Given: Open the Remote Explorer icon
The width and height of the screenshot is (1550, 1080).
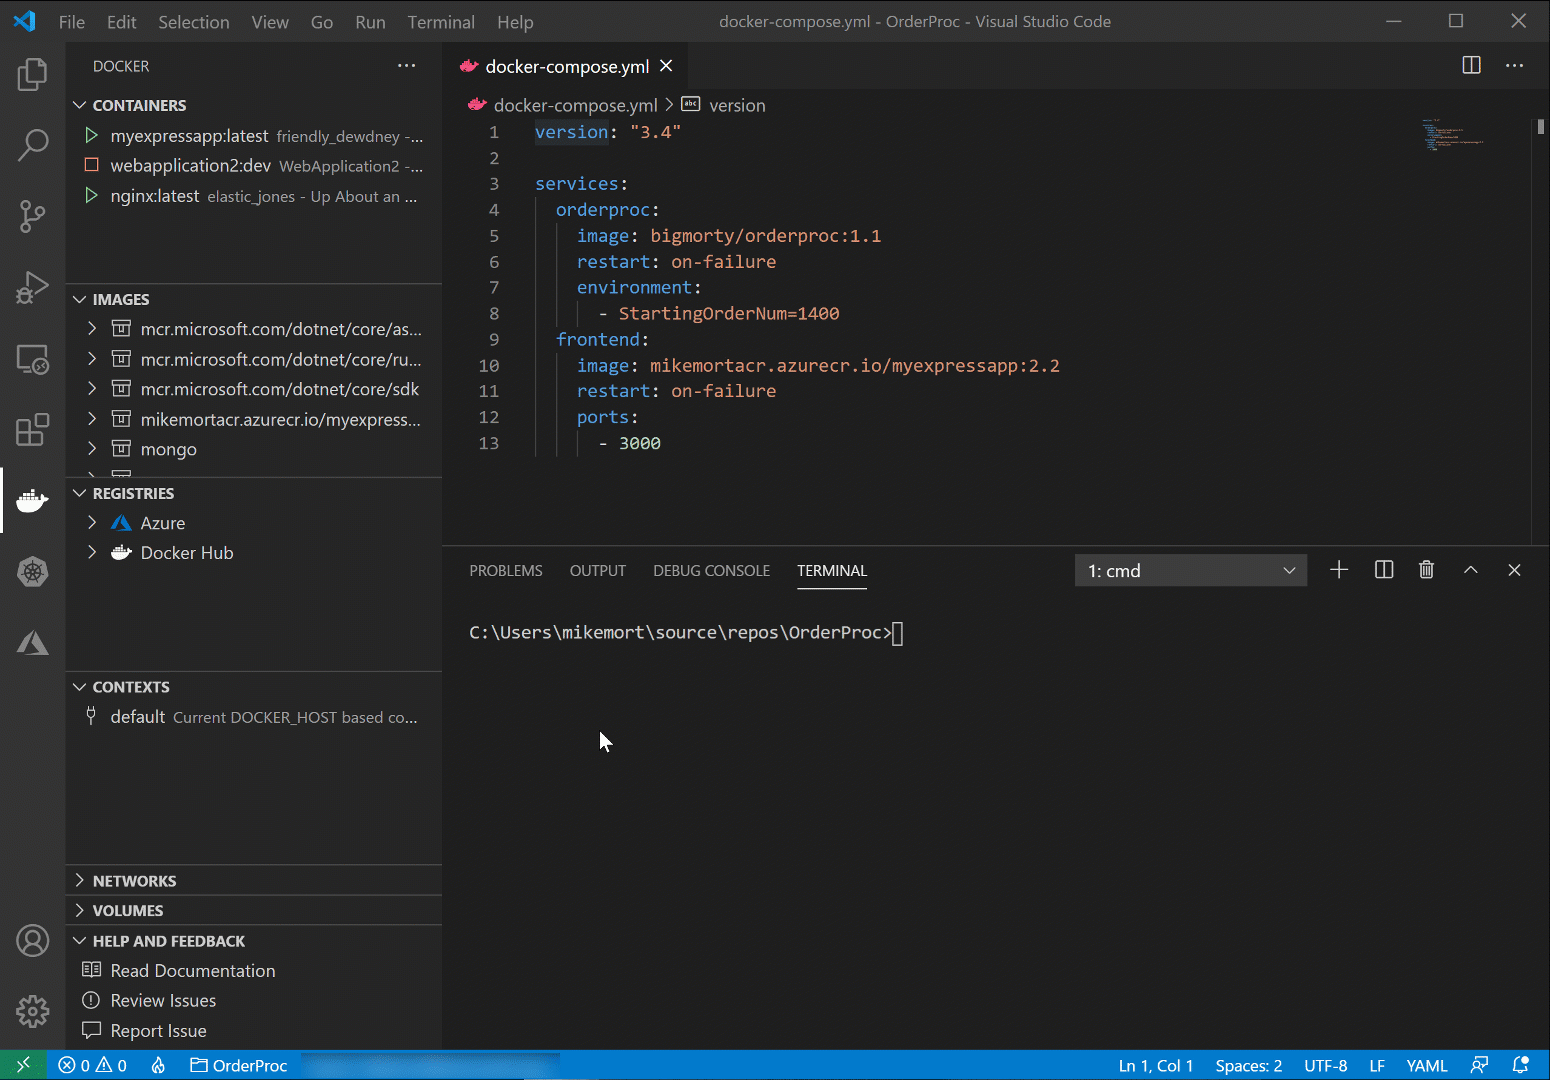Looking at the screenshot, I should pos(32,360).
